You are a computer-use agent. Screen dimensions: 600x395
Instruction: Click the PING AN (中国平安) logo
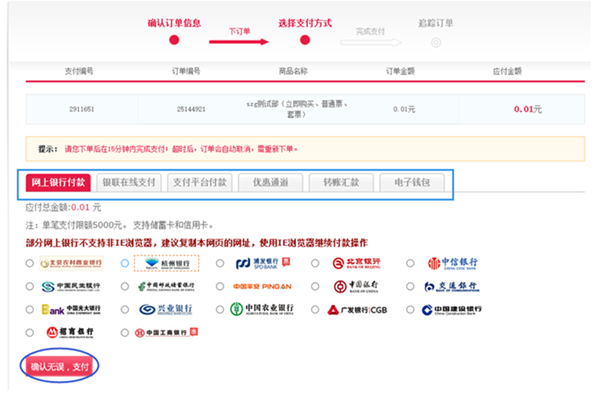(x=262, y=286)
